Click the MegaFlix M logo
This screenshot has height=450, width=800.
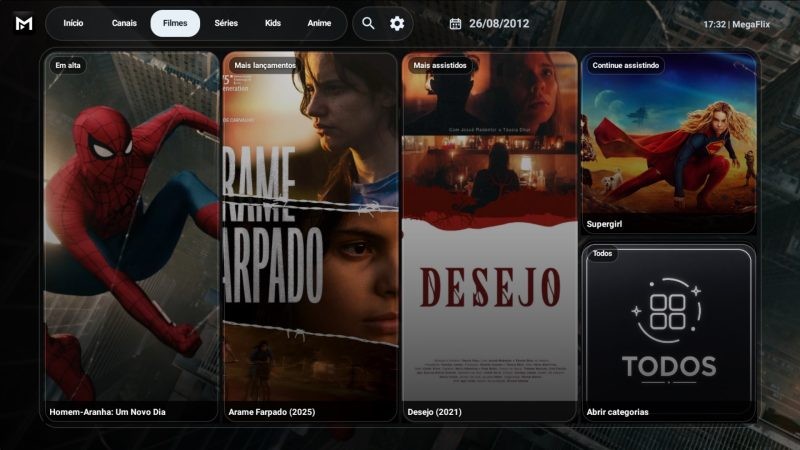click(23, 23)
